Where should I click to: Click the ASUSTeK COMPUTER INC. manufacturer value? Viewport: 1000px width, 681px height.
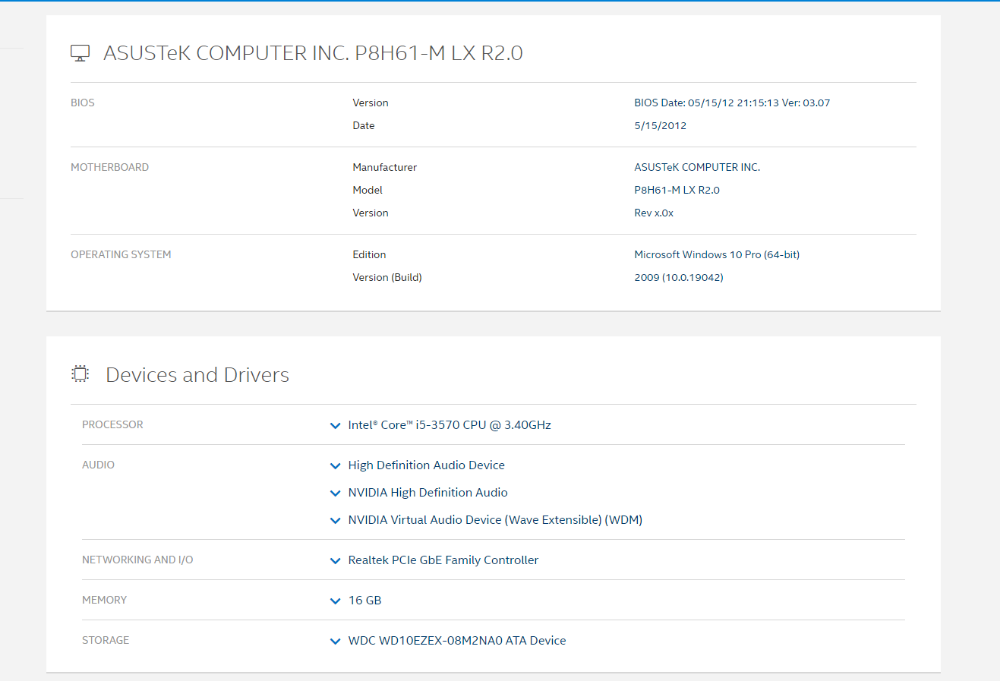(696, 167)
